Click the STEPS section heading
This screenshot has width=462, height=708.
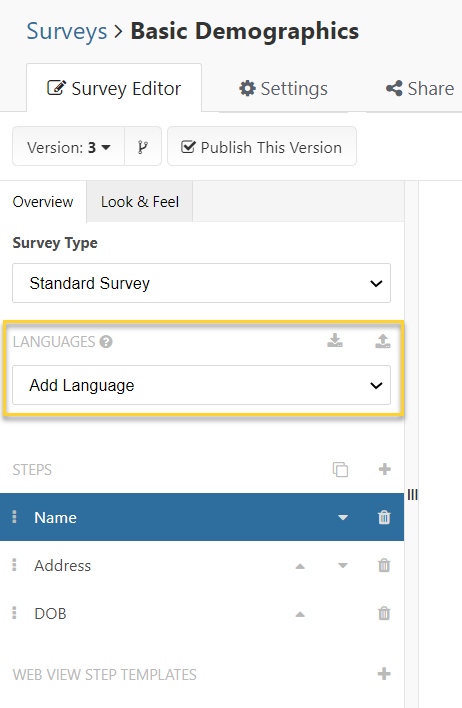(x=32, y=470)
